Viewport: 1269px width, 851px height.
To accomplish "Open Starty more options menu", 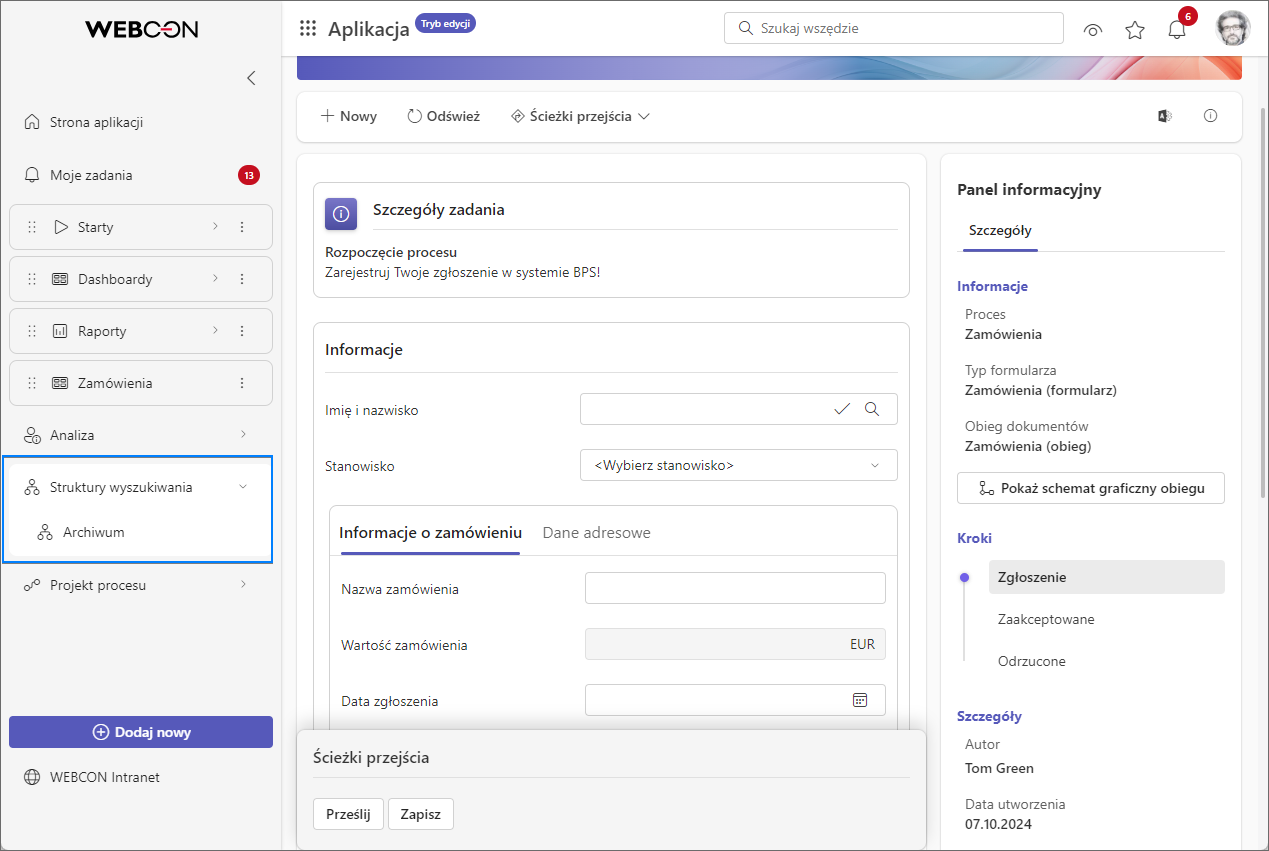I will click(242, 227).
